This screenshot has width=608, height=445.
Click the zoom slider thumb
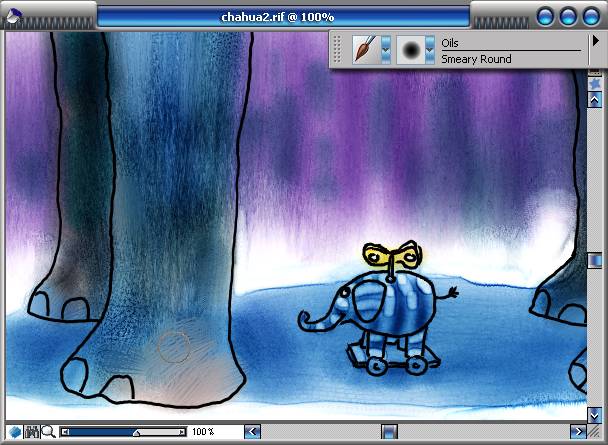136,433
